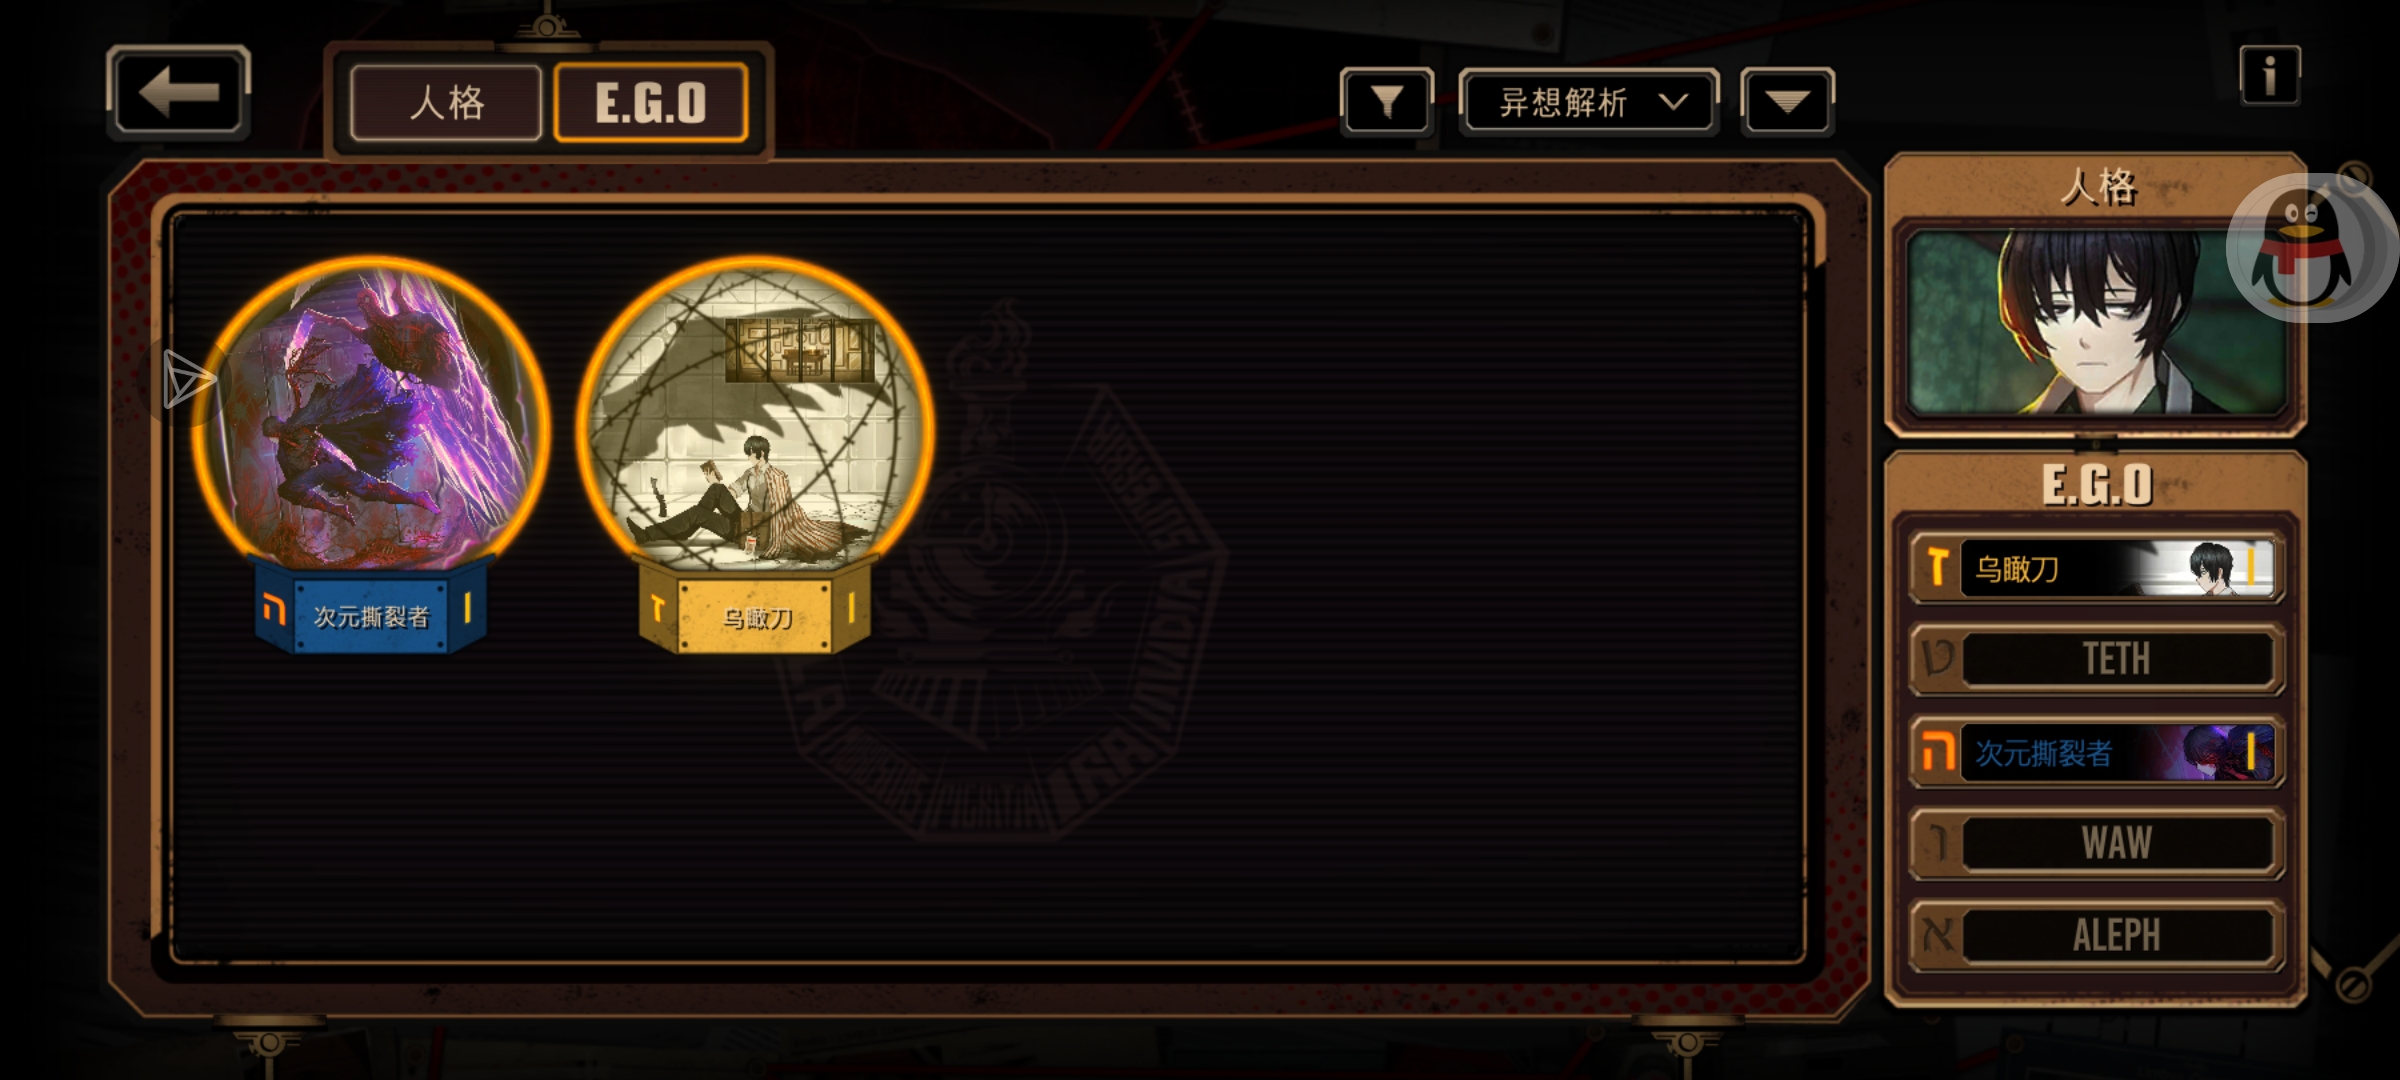Image resolution: width=2400 pixels, height=1080 pixels.
Task: Expand the 异想解析 sort dropdown
Action: (x=1589, y=102)
